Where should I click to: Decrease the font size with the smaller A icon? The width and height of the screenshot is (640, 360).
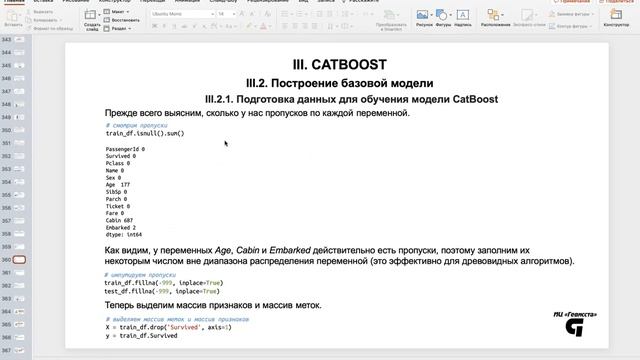point(252,14)
